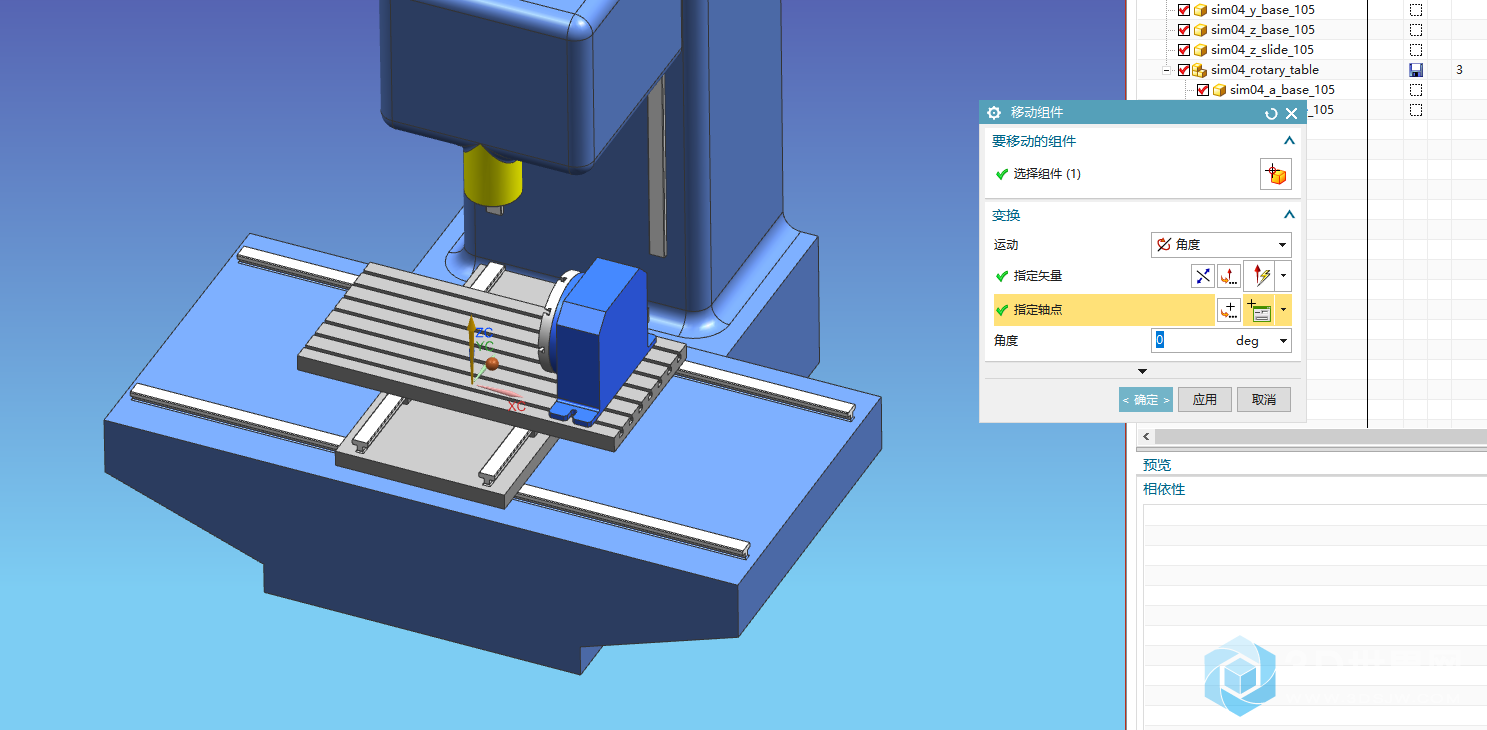
Task: Click the gear icon in 移动组件 title bar
Action: point(994,113)
